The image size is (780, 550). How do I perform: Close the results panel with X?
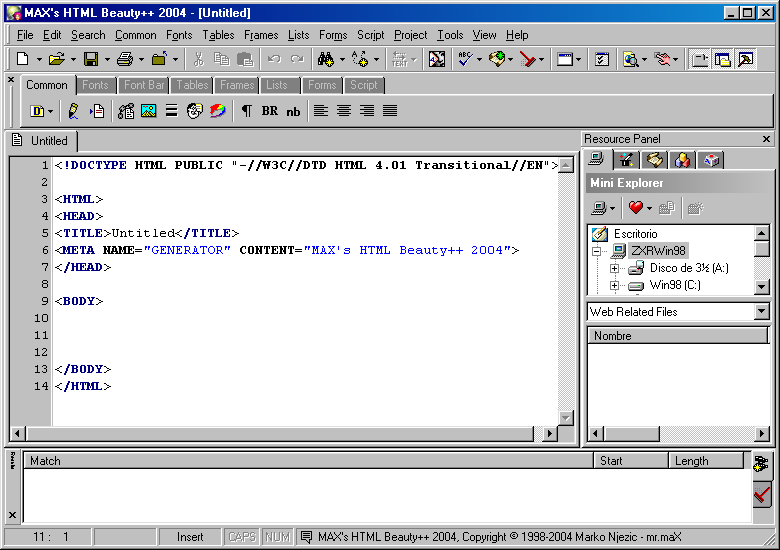pos(12,515)
